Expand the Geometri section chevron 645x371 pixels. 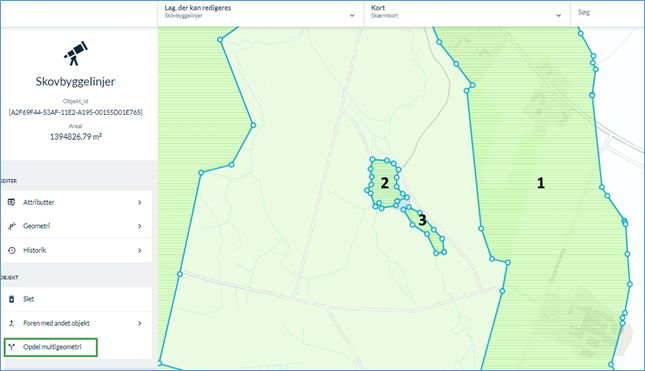(139, 226)
